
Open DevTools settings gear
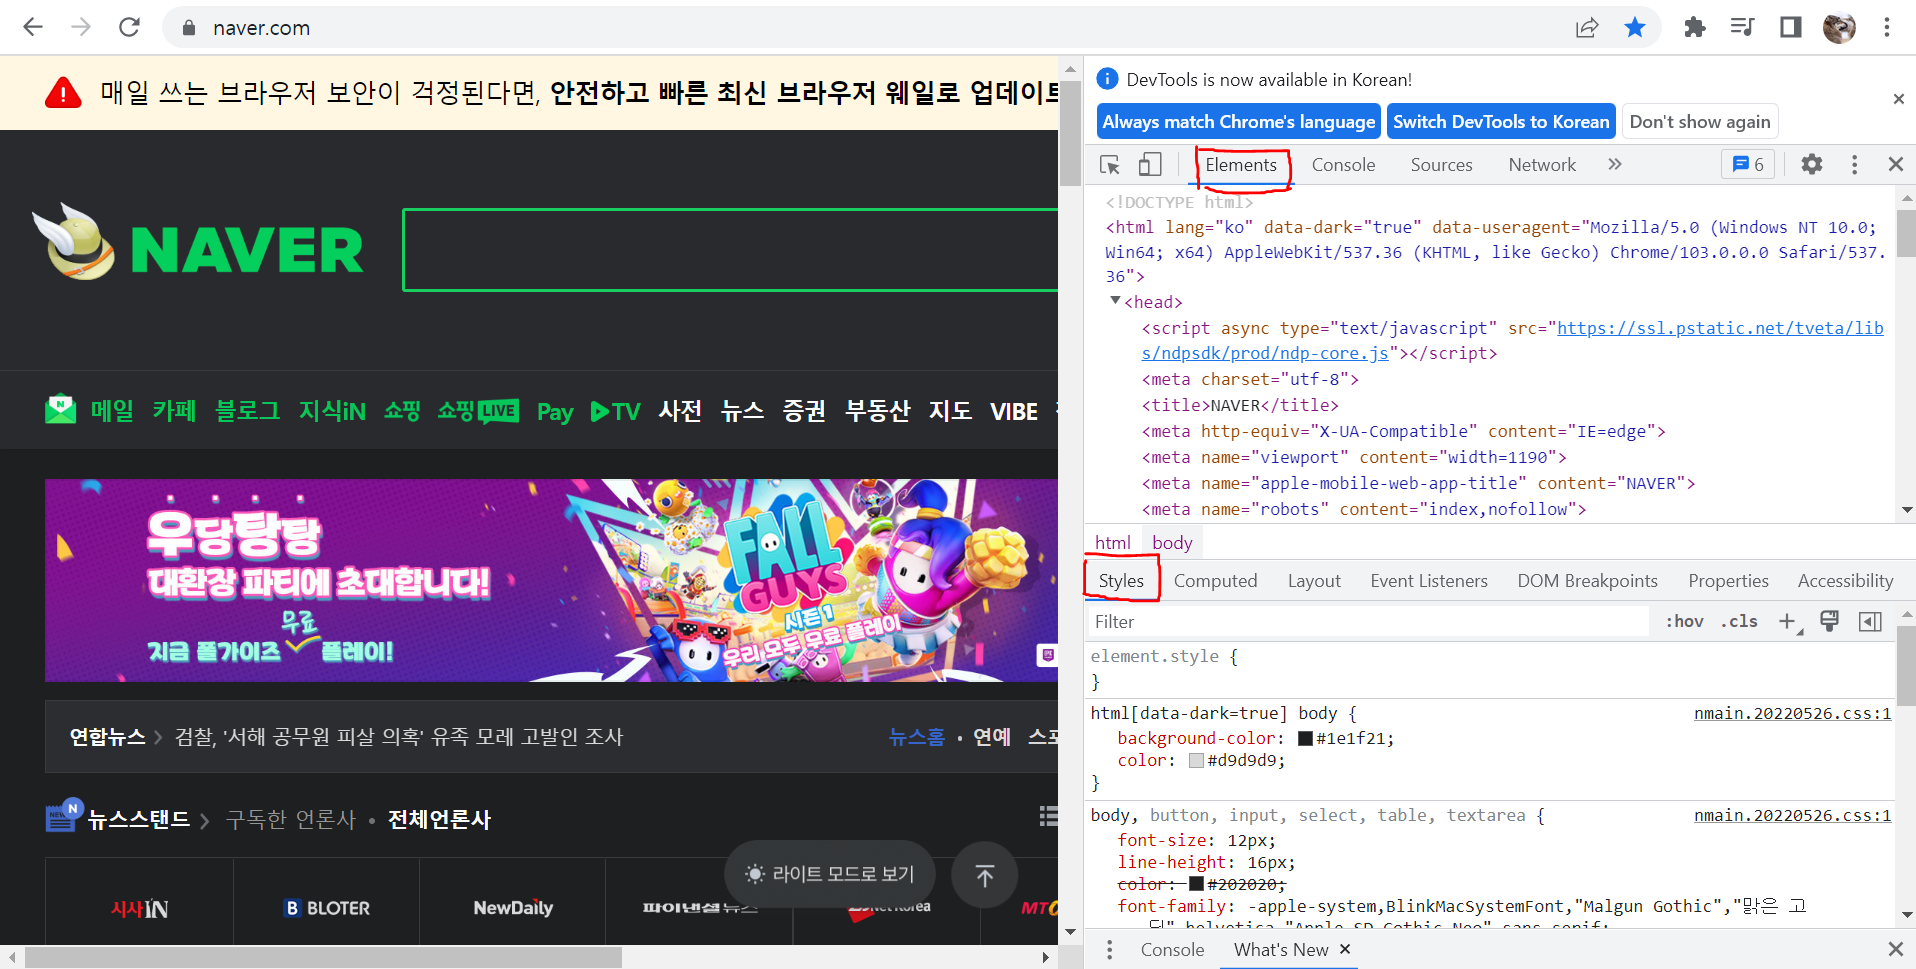tap(1812, 164)
